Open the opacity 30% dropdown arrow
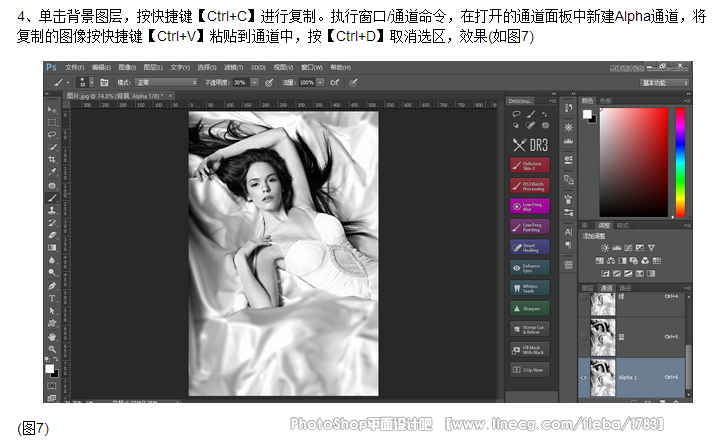The height and width of the screenshot is (441, 714). [x=255, y=82]
